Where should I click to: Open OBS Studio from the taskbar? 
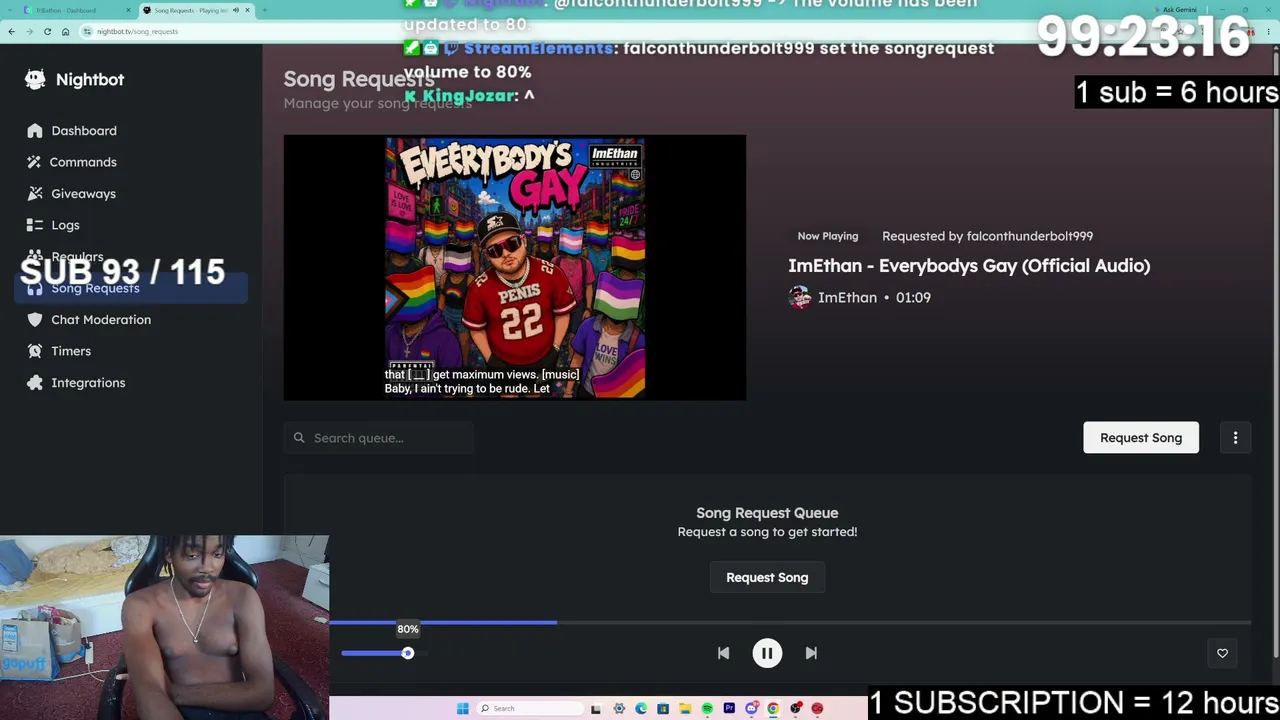point(795,709)
